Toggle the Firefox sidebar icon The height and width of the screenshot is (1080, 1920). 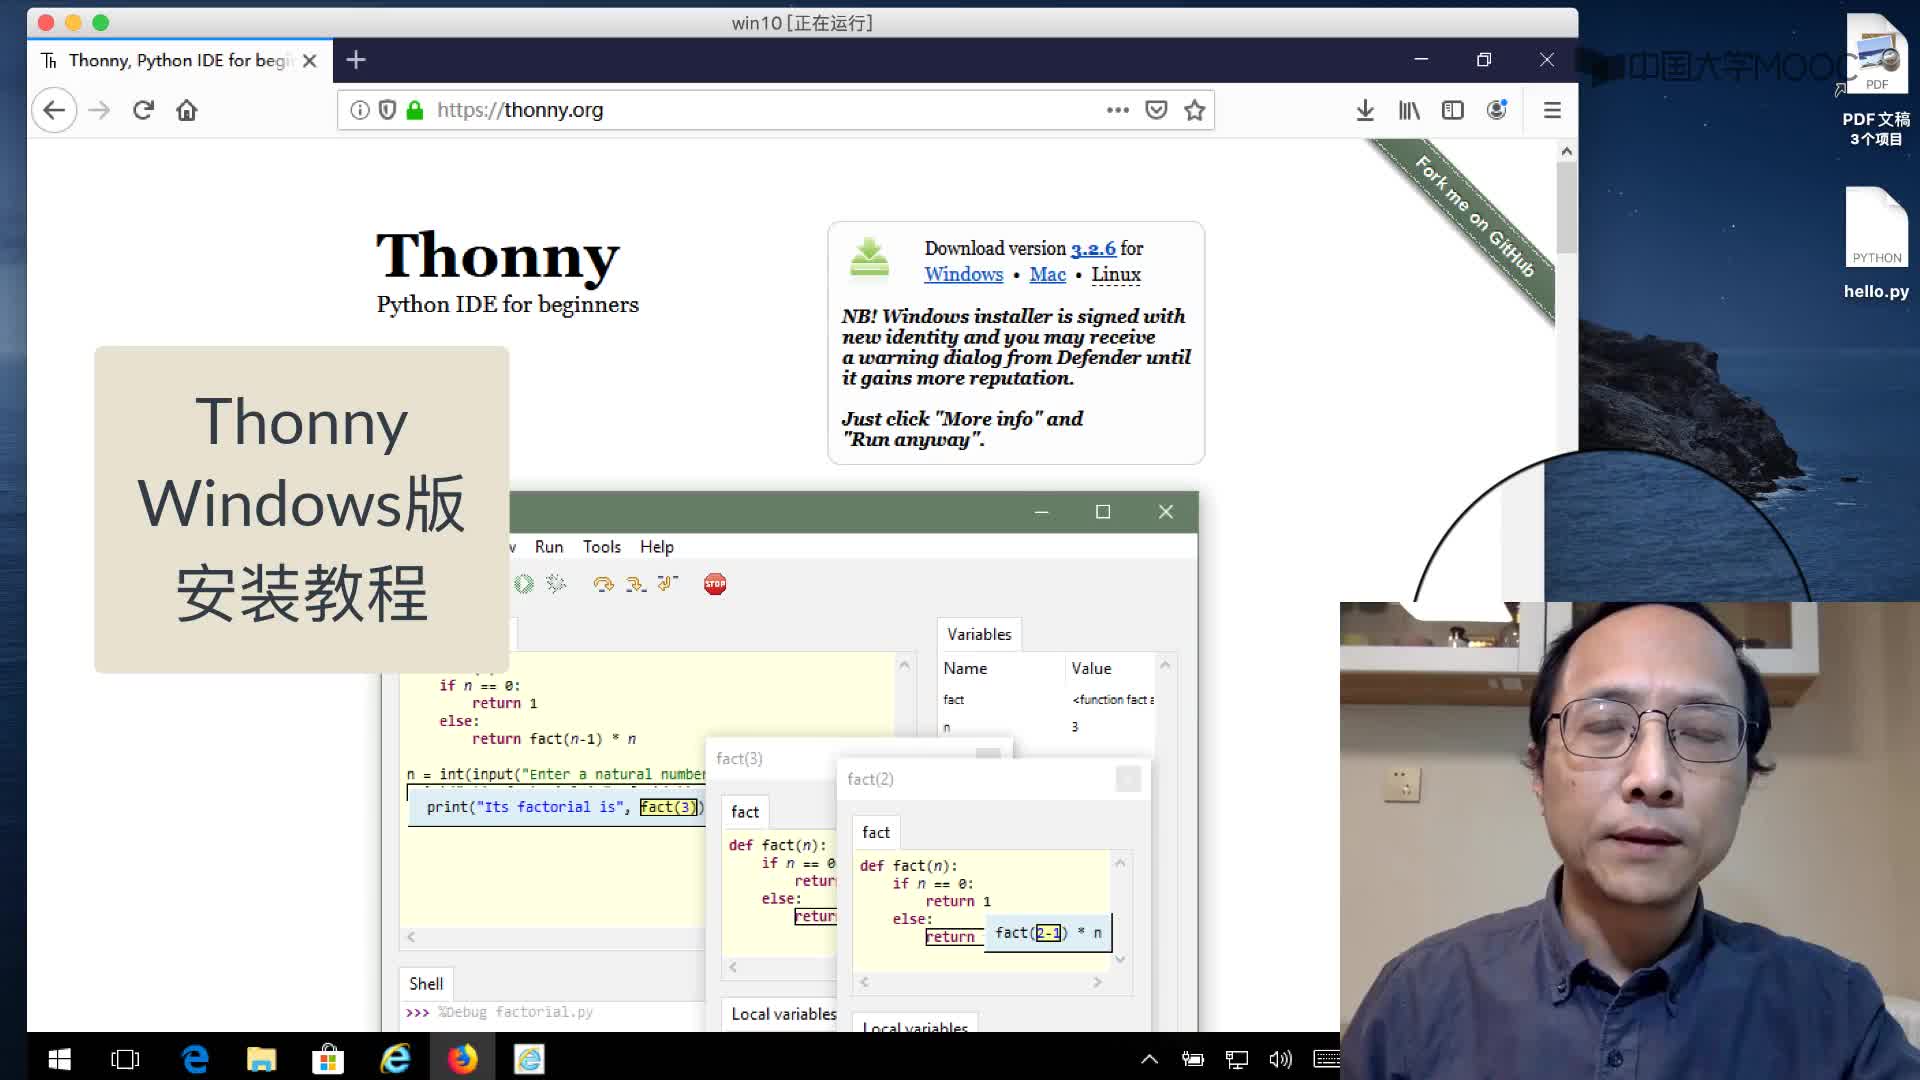(x=1453, y=110)
